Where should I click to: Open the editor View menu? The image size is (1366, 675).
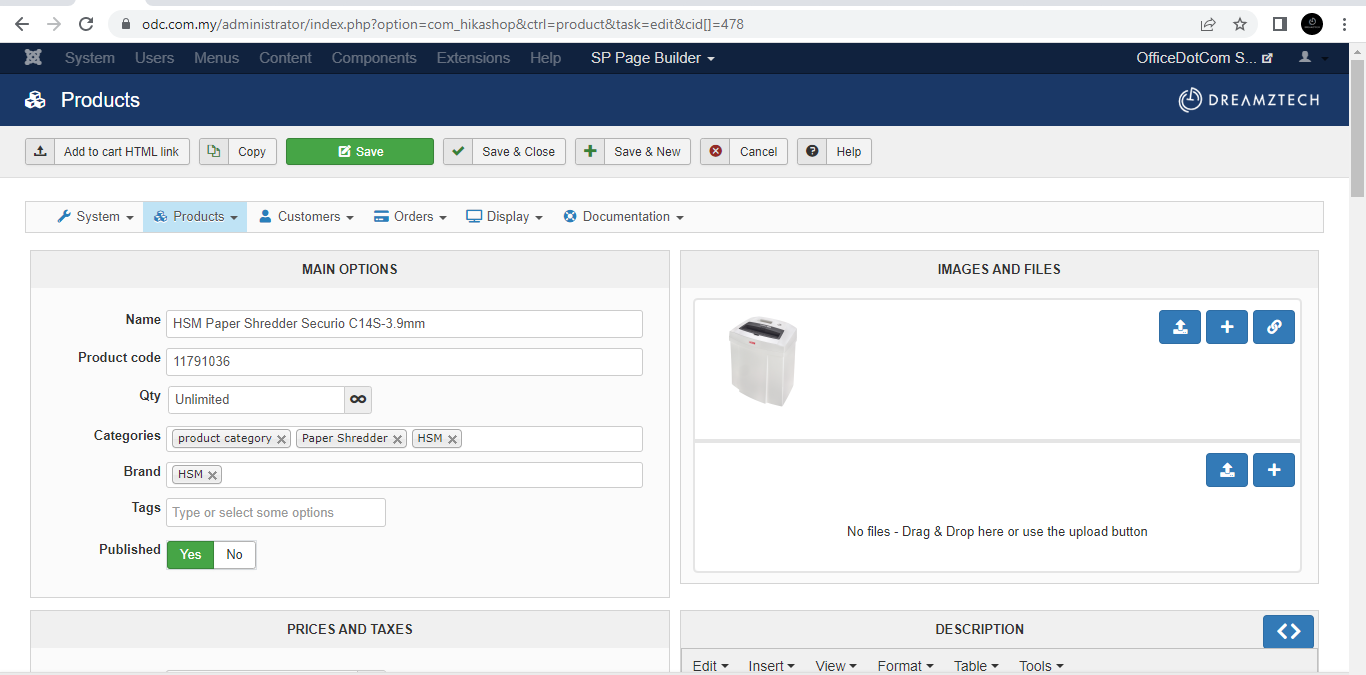(x=836, y=666)
